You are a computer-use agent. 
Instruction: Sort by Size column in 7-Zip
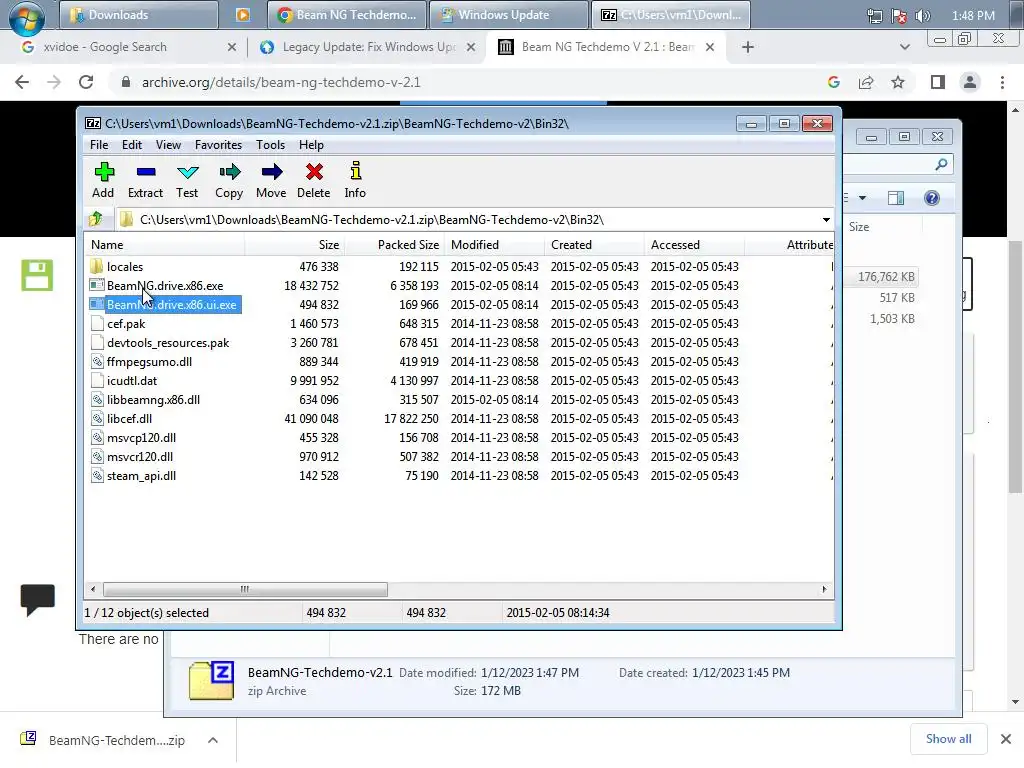coord(295,245)
